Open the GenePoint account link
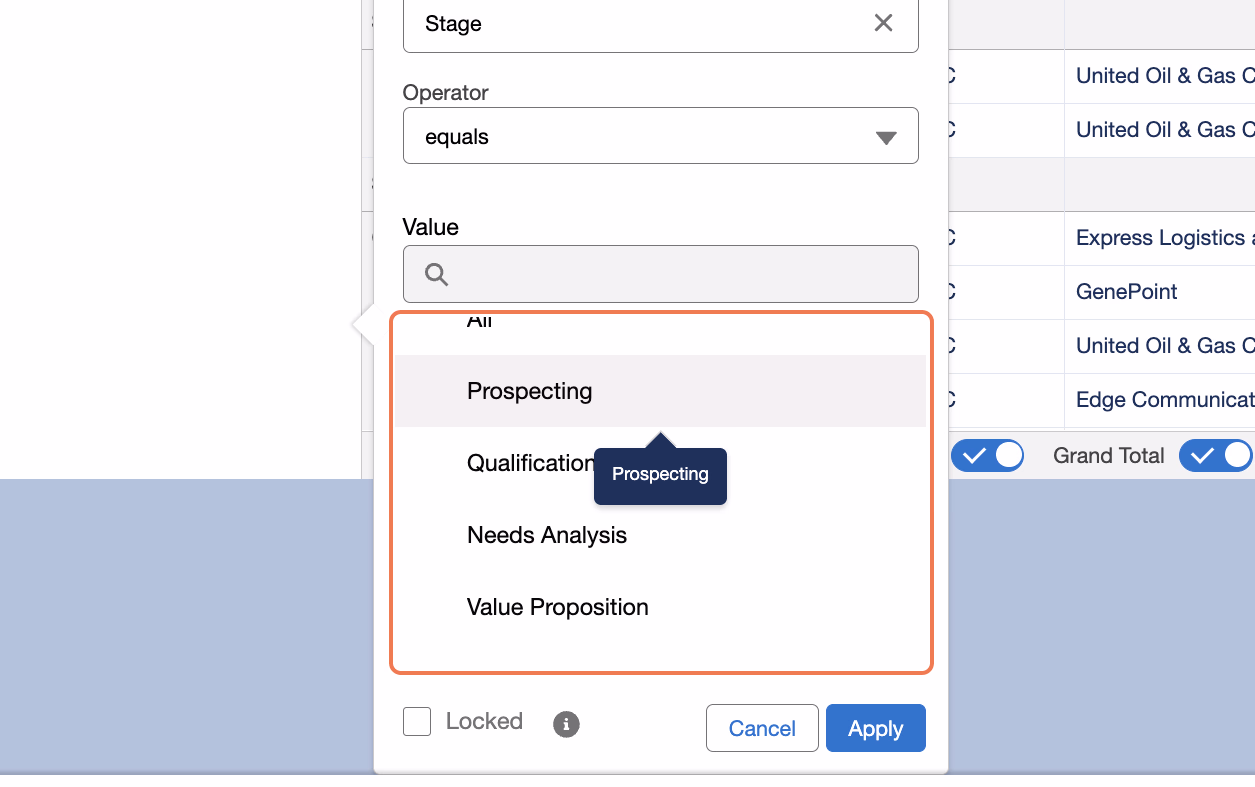This screenshot has width=1255, height=787. click(1126, 292)
